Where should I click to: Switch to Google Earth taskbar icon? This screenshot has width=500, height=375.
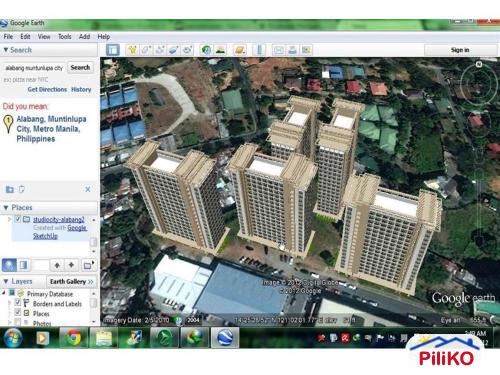click(225, 338)
